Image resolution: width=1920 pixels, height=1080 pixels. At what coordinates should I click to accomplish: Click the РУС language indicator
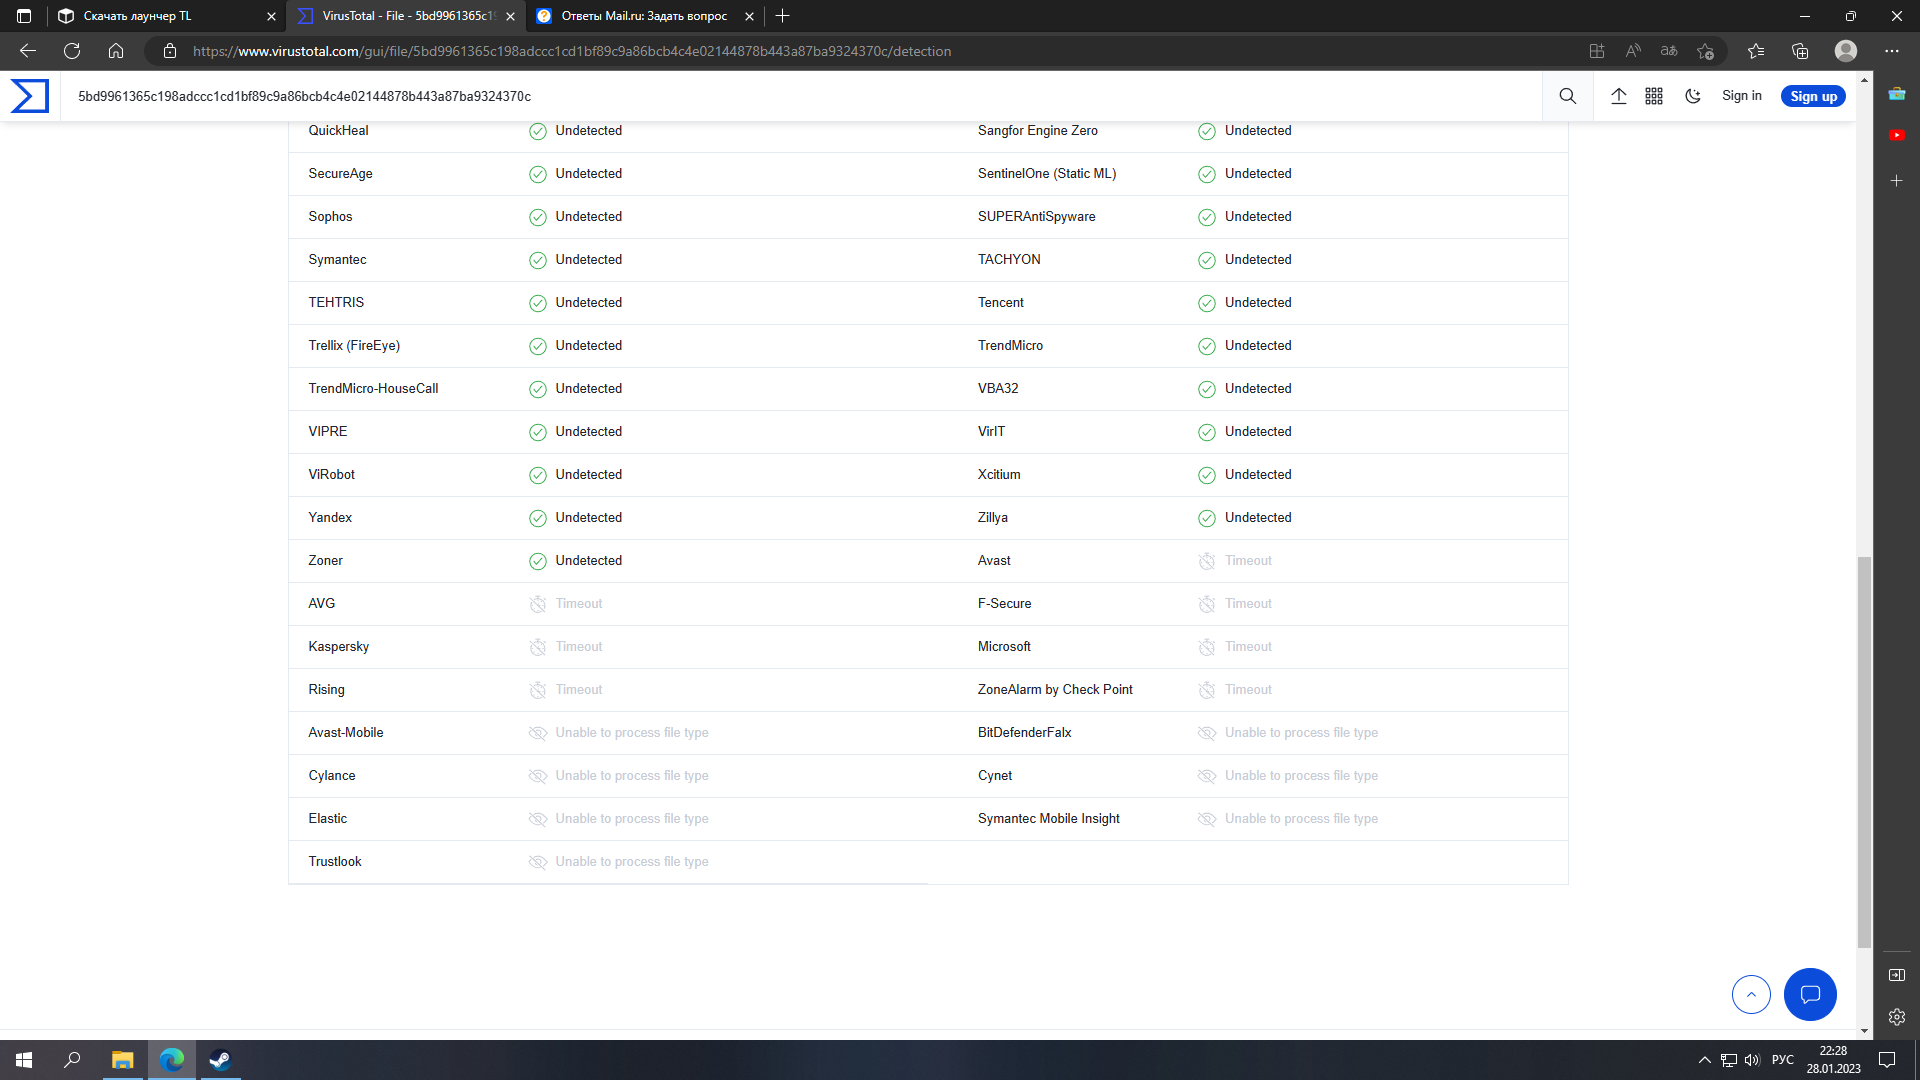[x=1783, y=1060]
